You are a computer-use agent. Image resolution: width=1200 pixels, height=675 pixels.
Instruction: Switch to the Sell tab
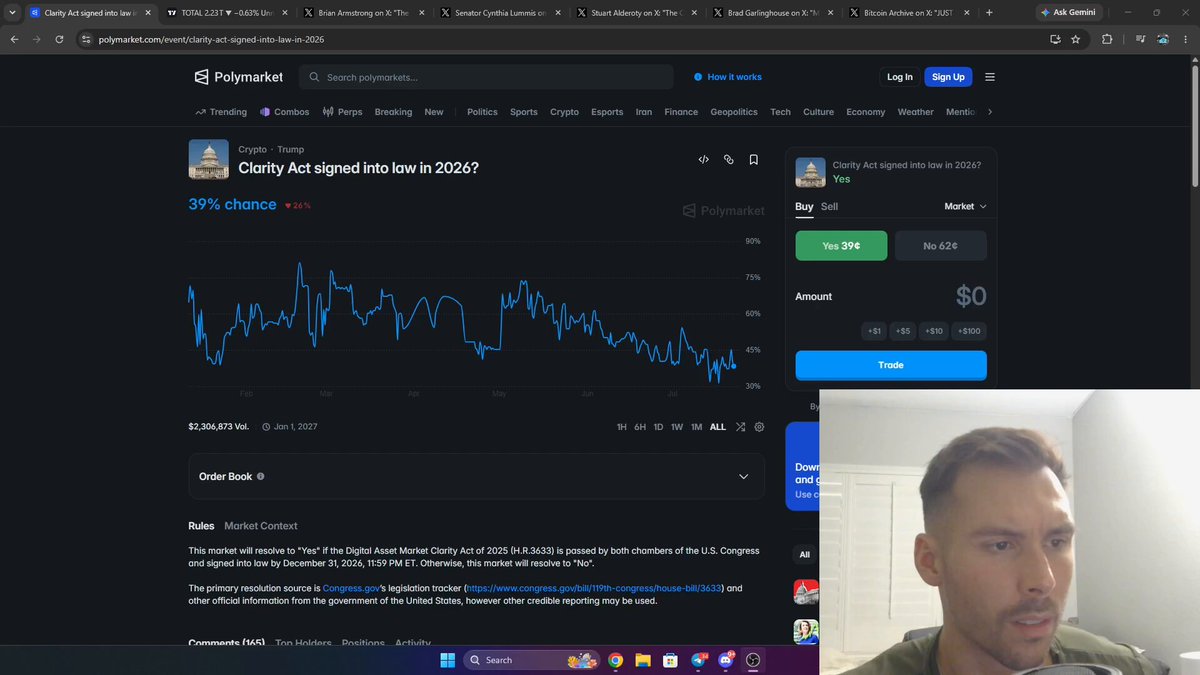coord(829,206)
